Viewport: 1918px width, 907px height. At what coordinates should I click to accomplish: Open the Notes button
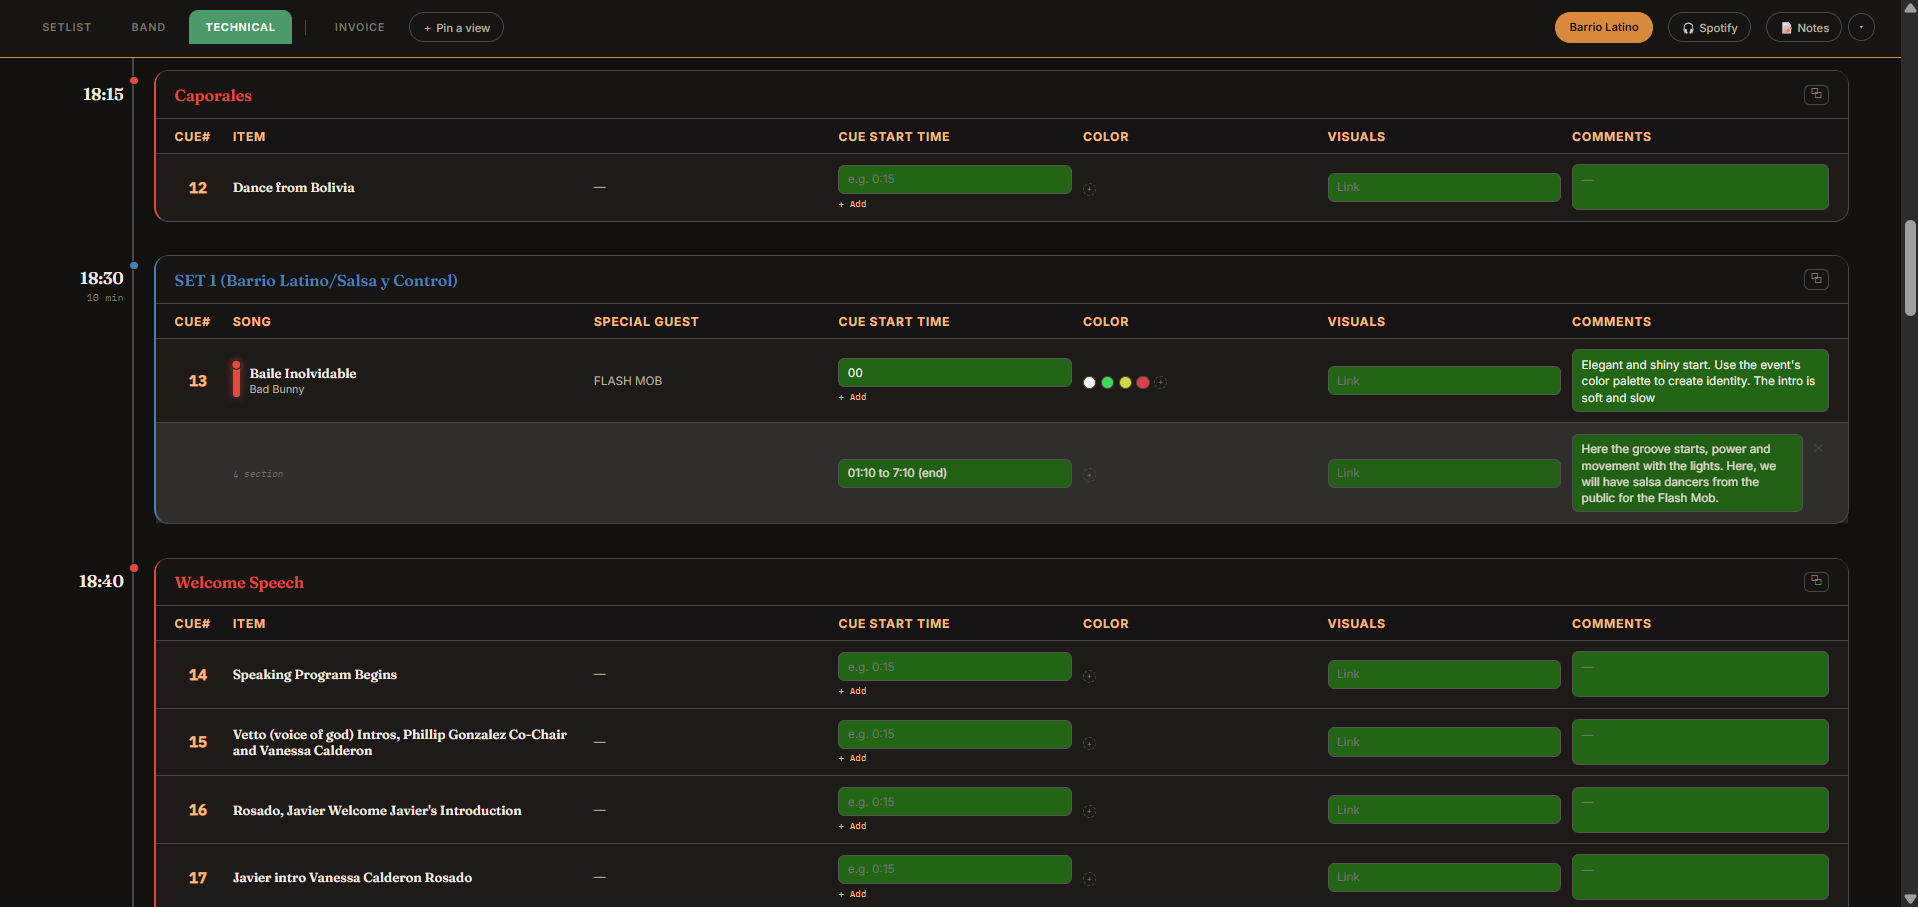tap(1804, 28)
